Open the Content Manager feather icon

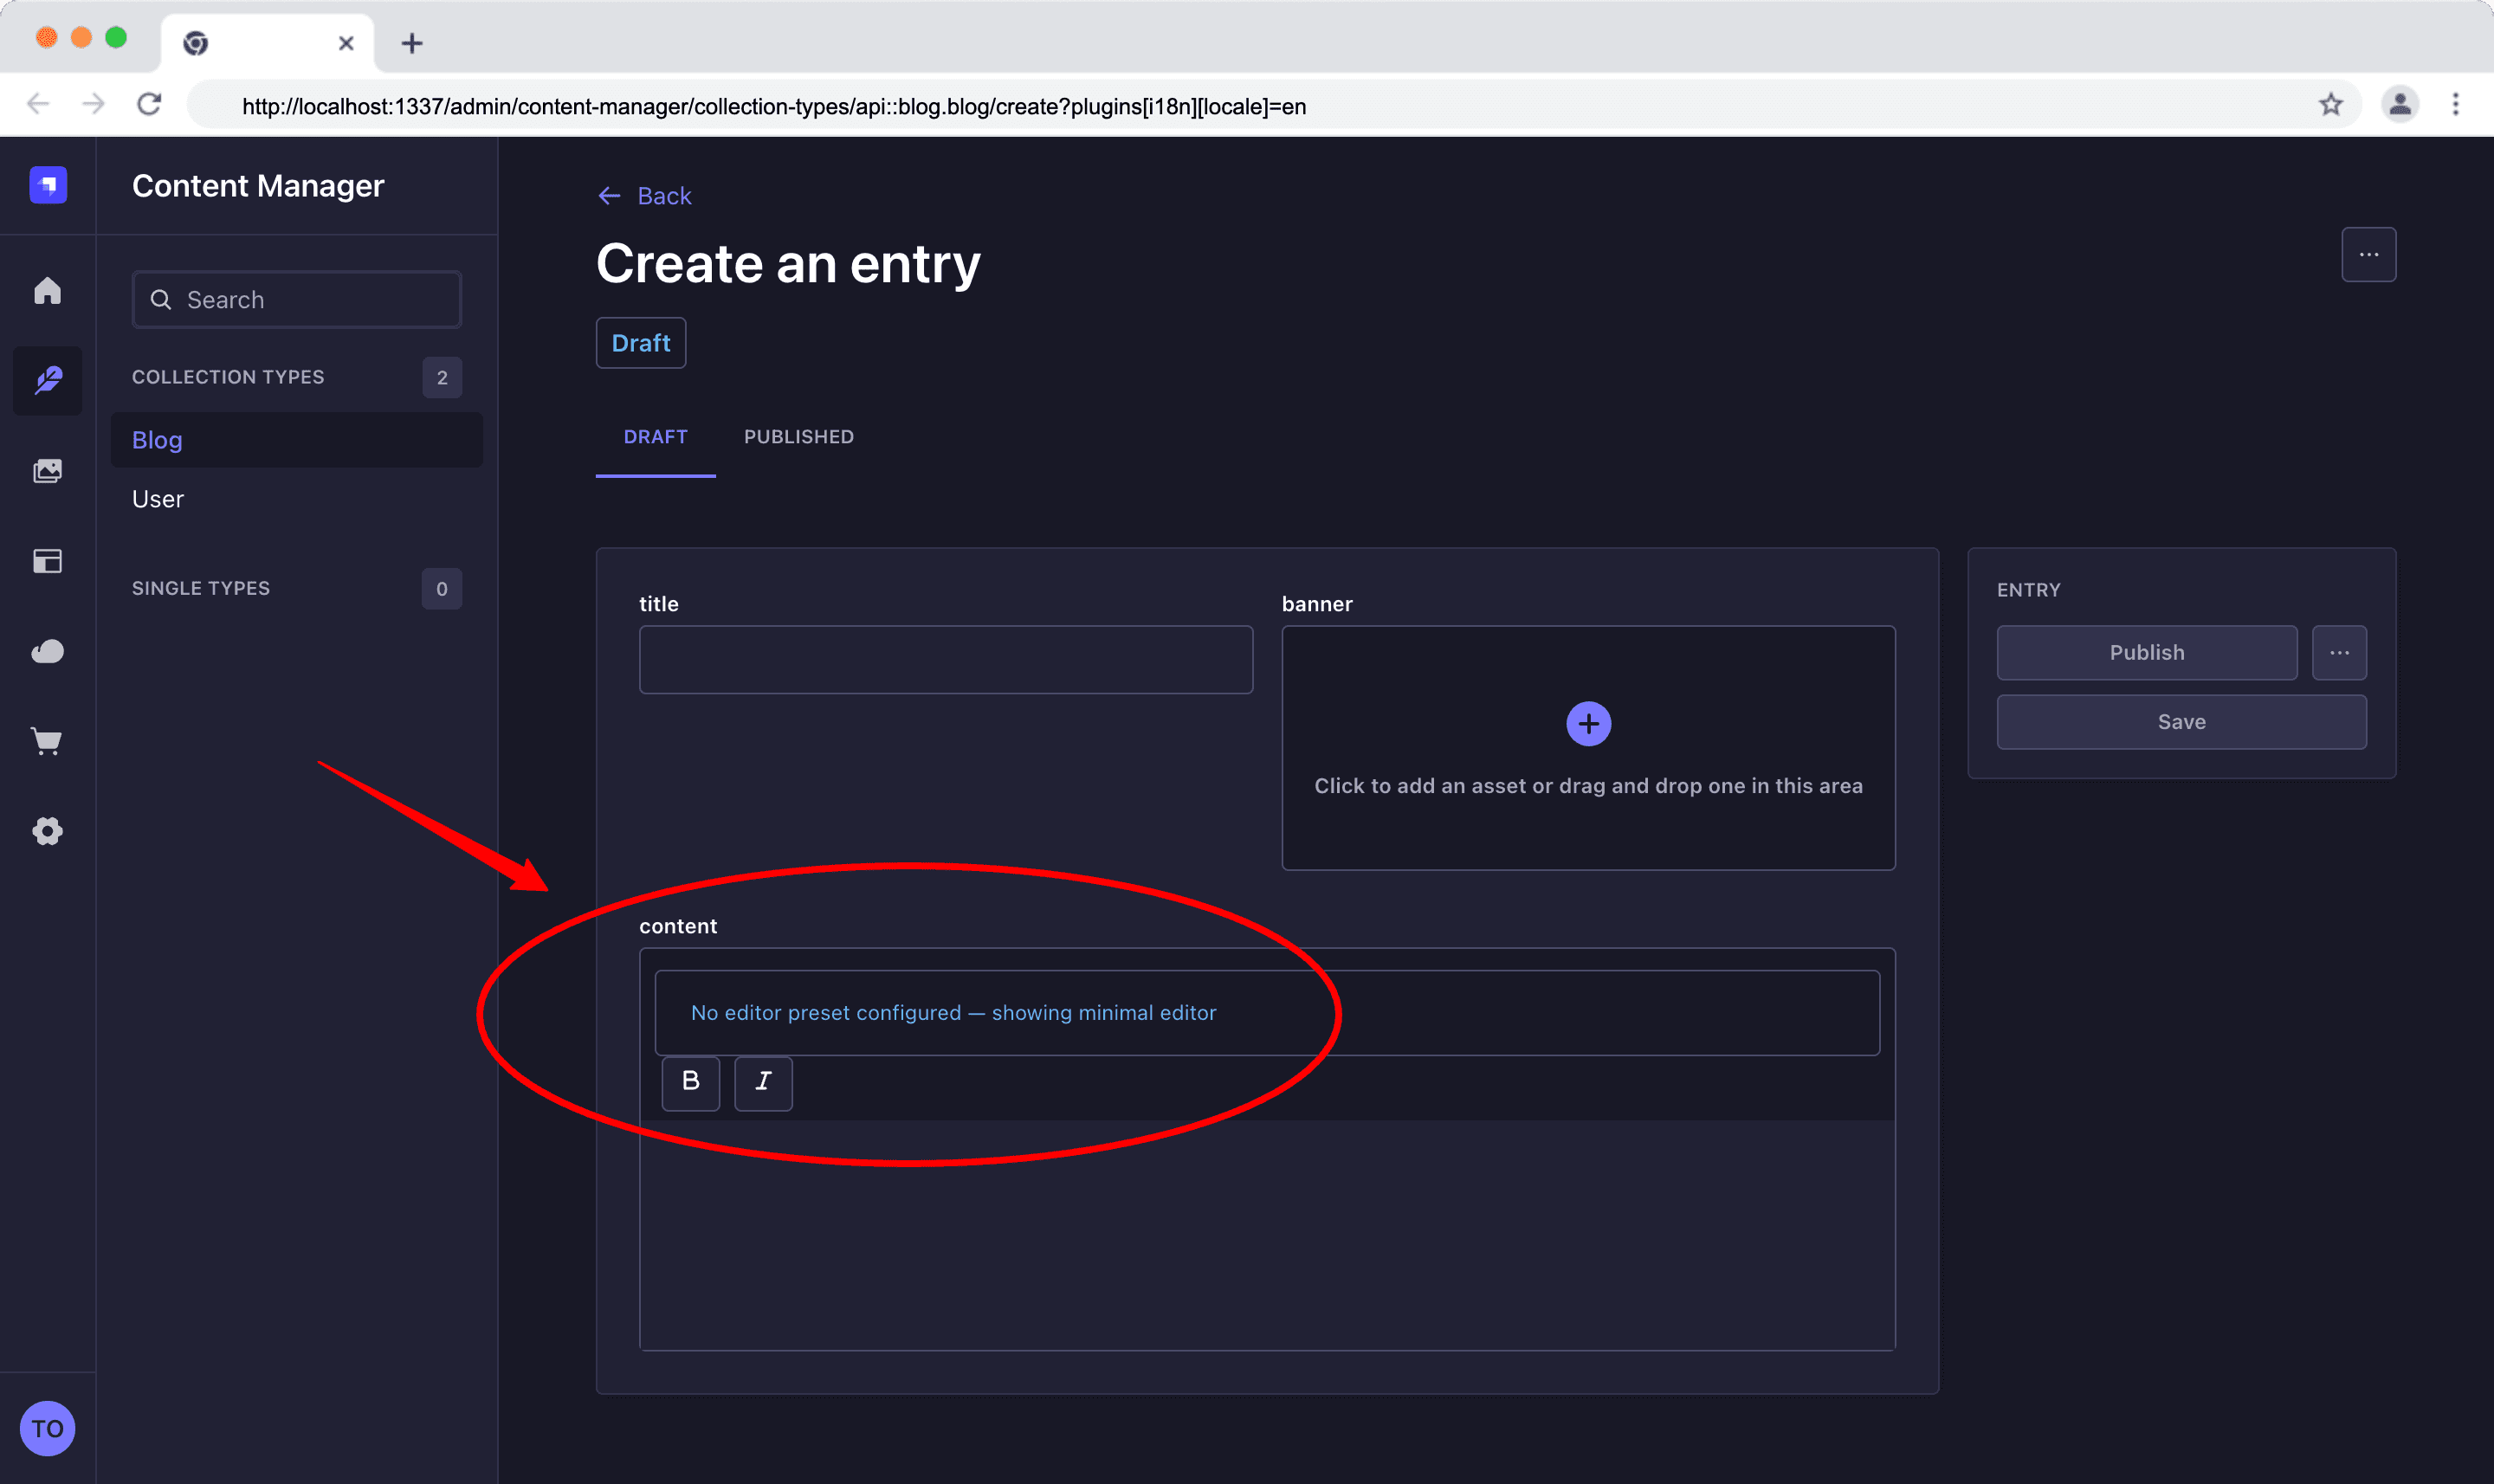47,380
